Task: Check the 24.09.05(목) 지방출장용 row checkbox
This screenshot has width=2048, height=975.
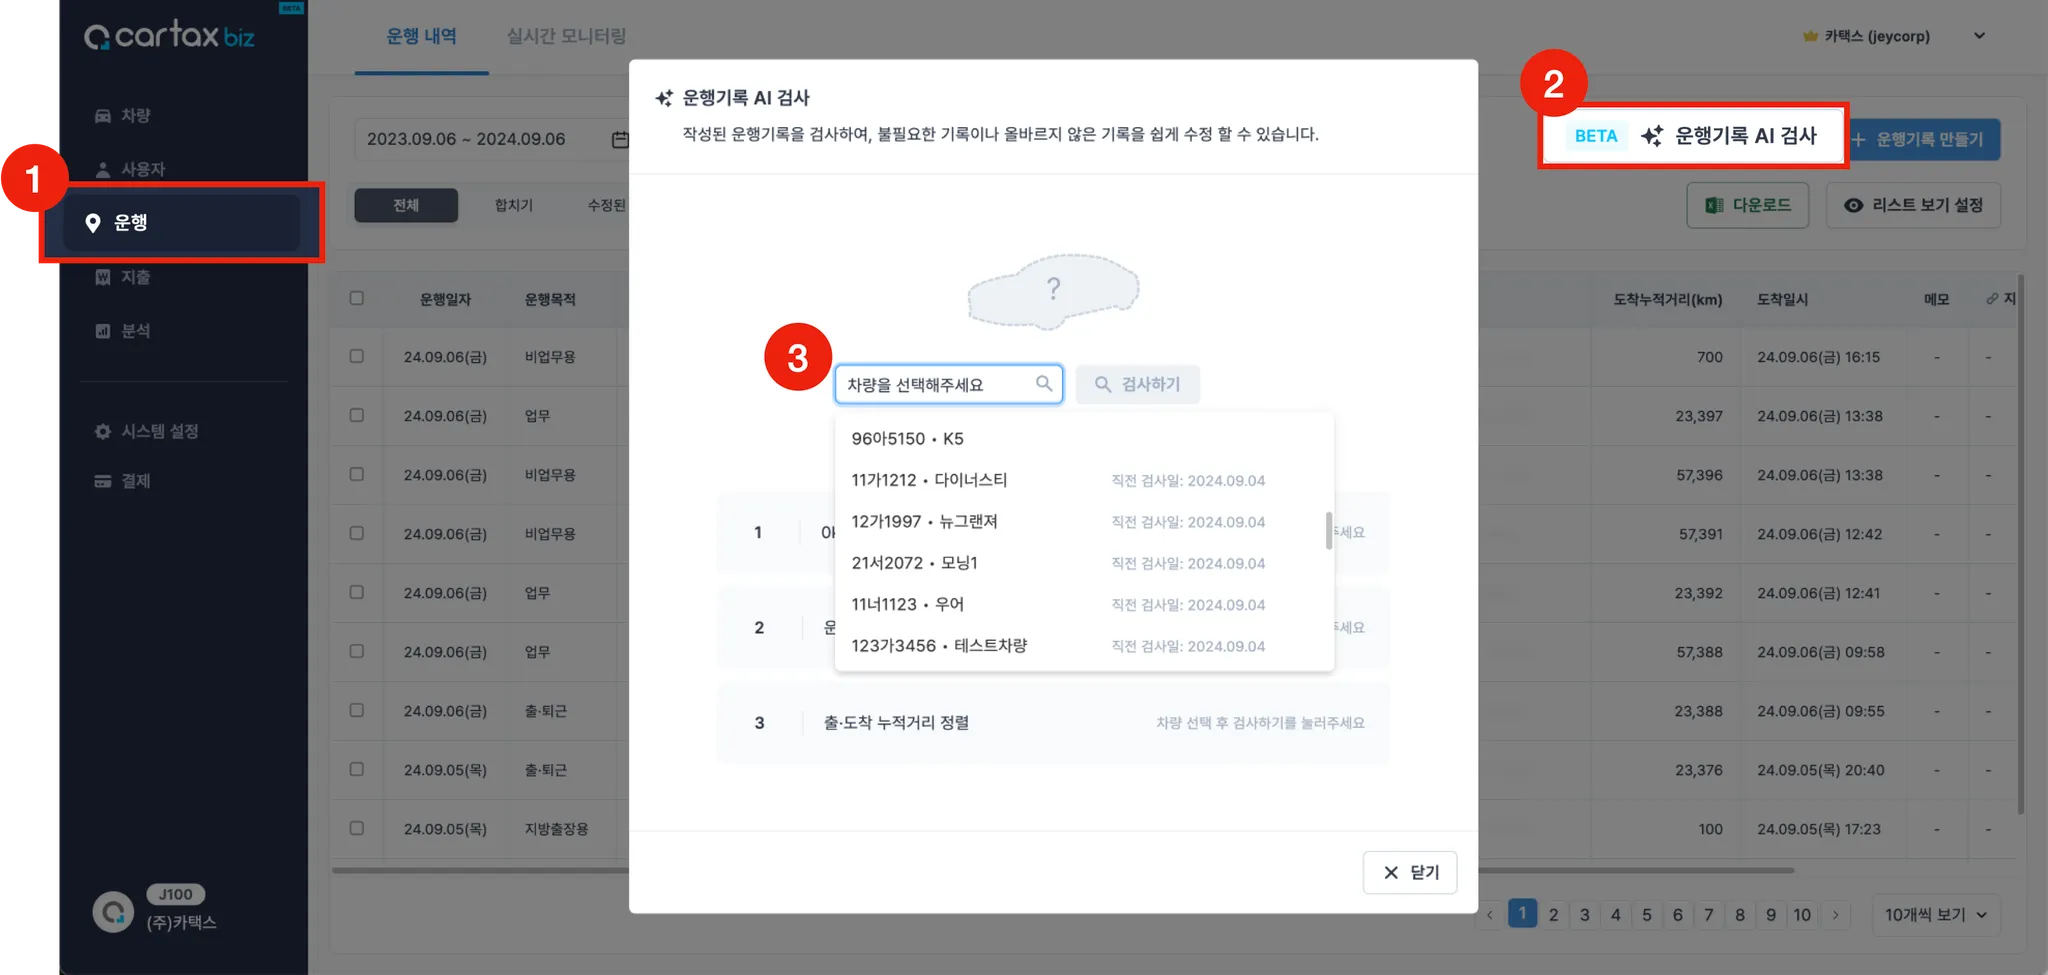Action: click(357, 828)
